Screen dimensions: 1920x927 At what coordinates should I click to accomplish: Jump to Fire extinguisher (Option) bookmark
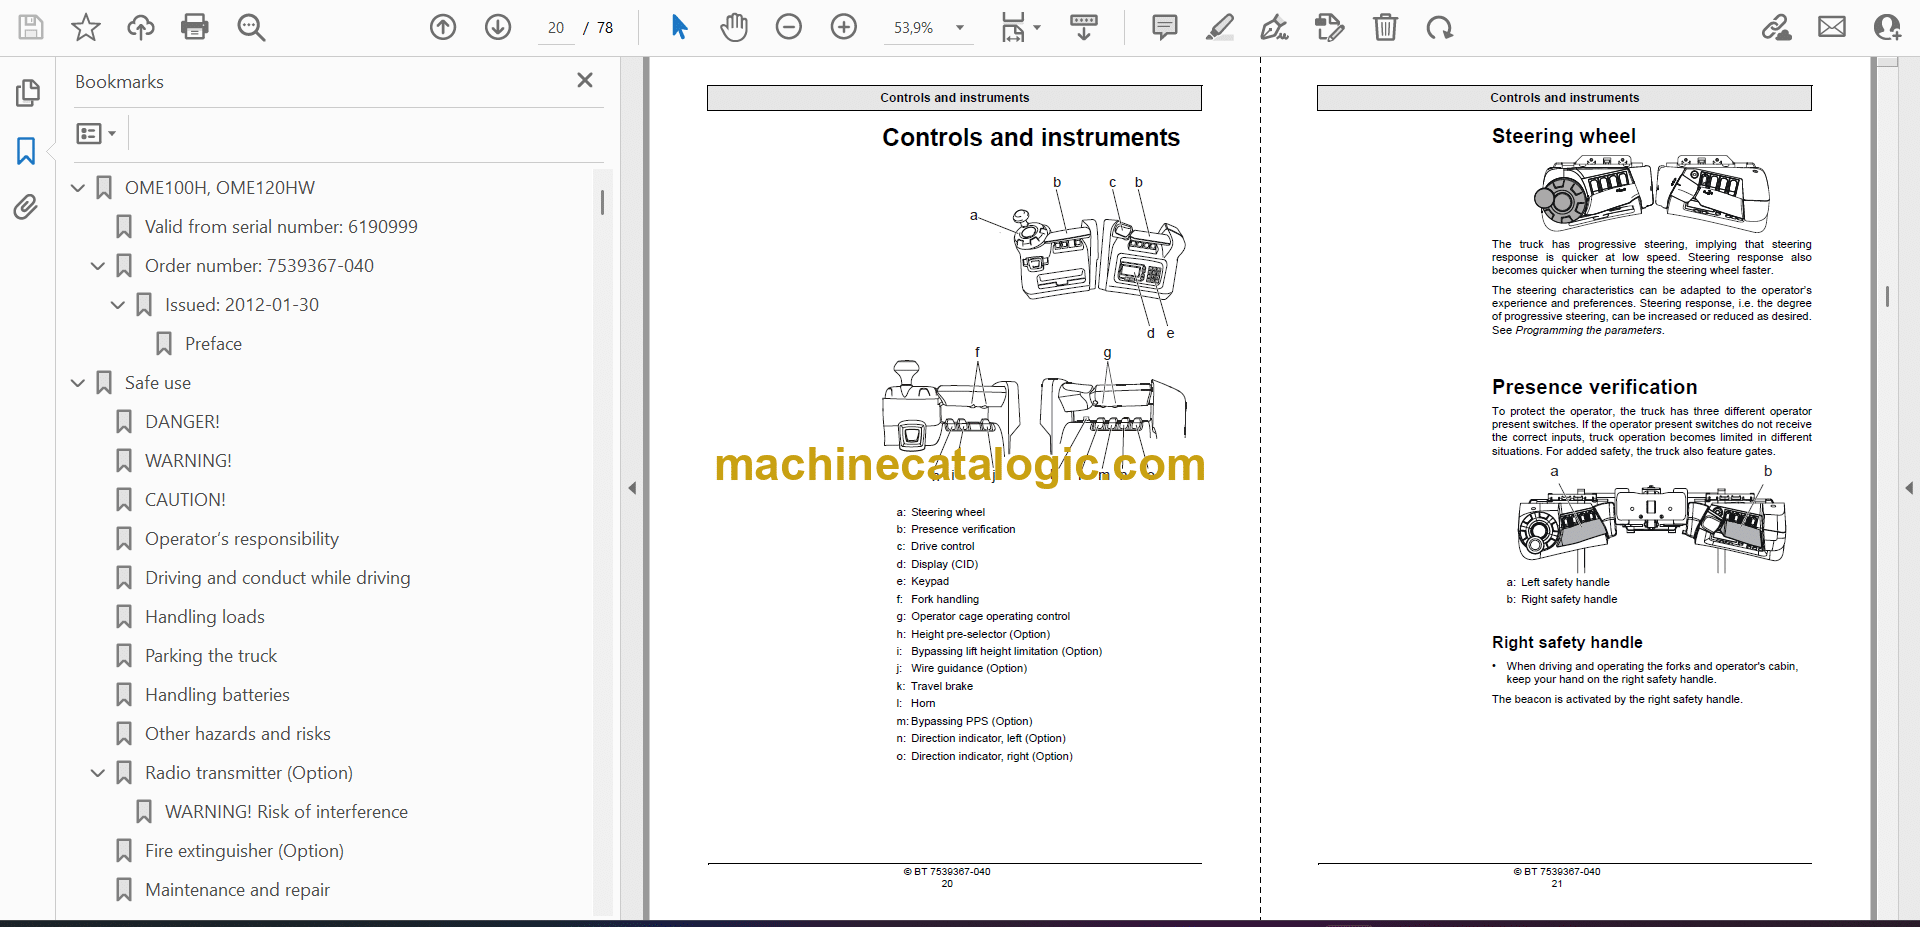(244, 851)
